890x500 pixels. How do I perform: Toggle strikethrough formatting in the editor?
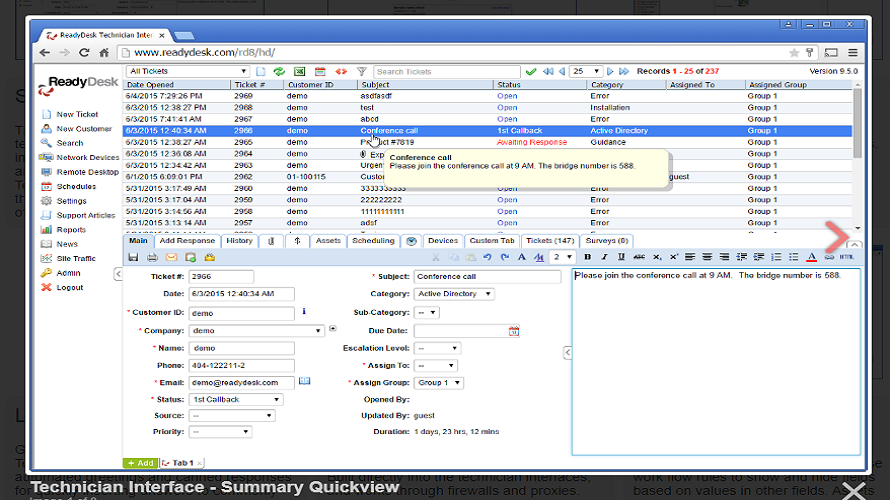[639, 257]
